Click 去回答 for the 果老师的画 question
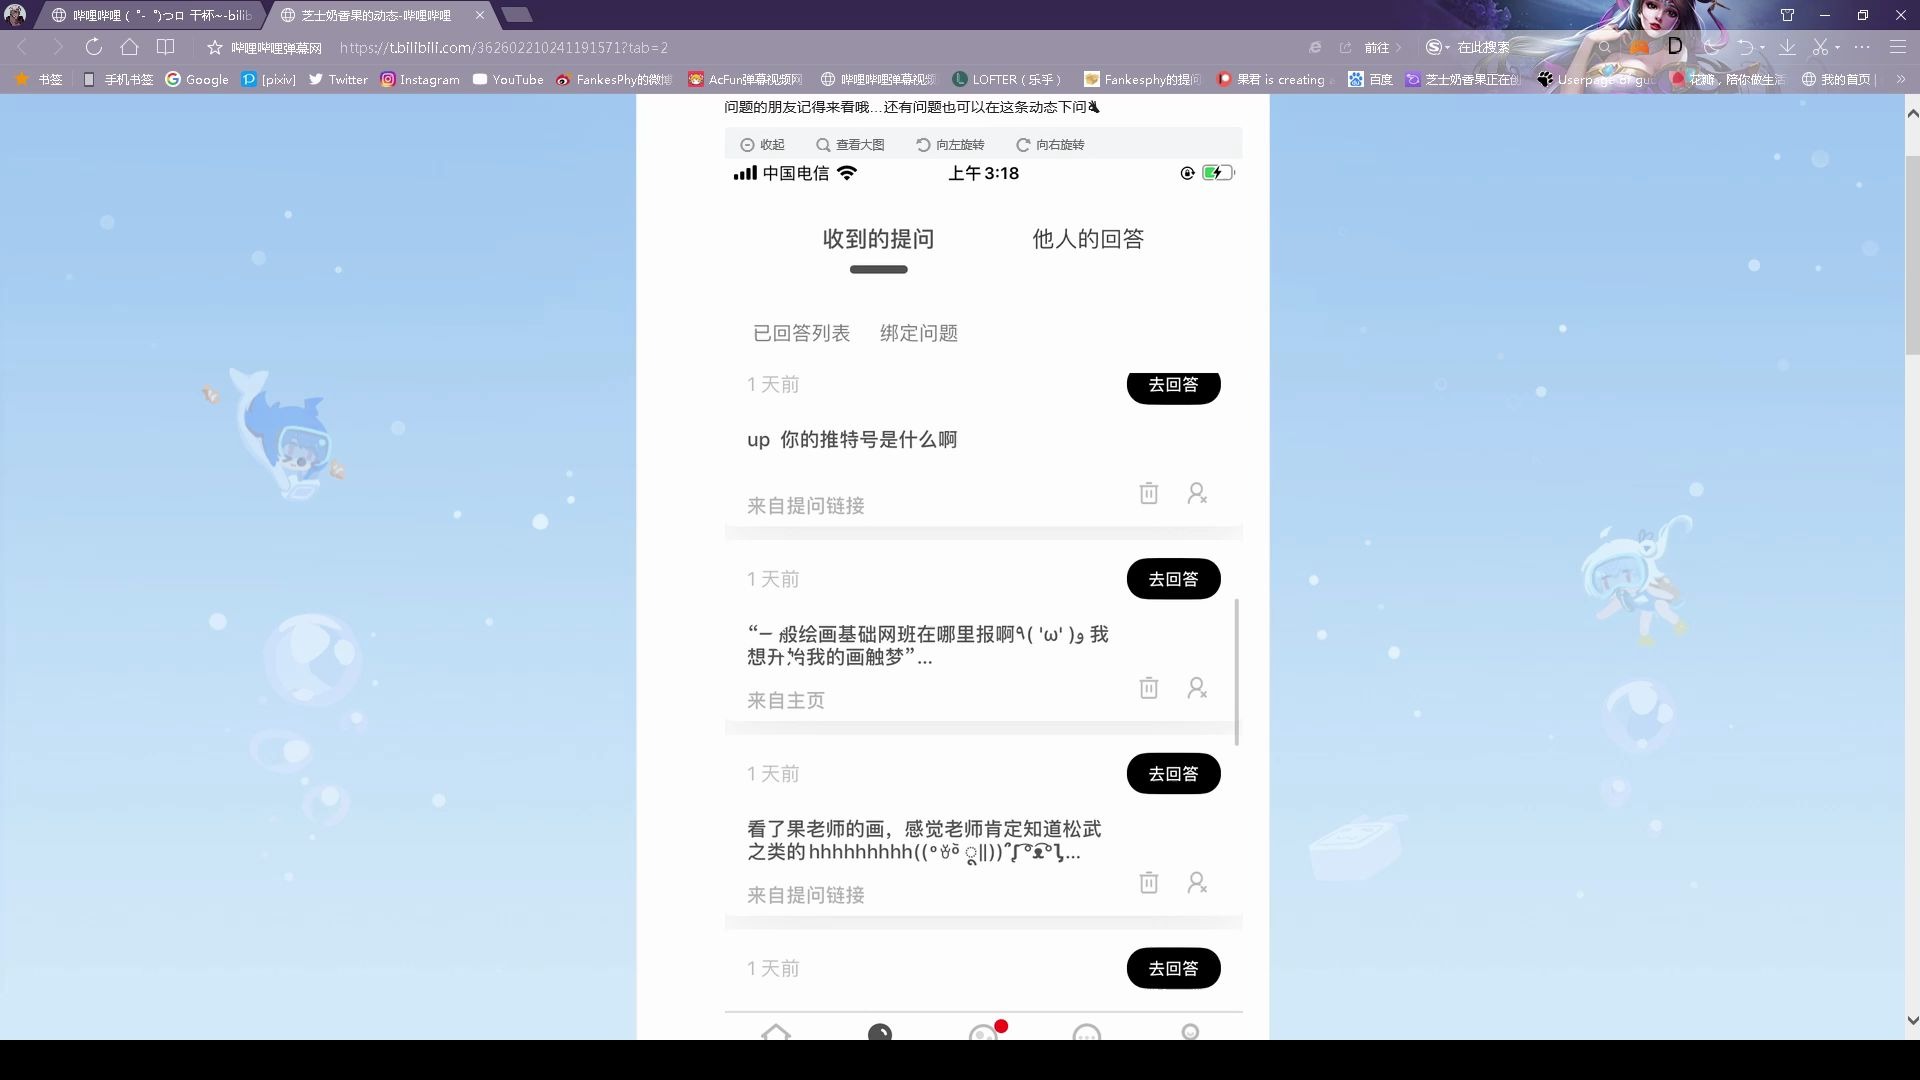The height and width of the screenshot is (1080, 1920). coord(1173,774)
